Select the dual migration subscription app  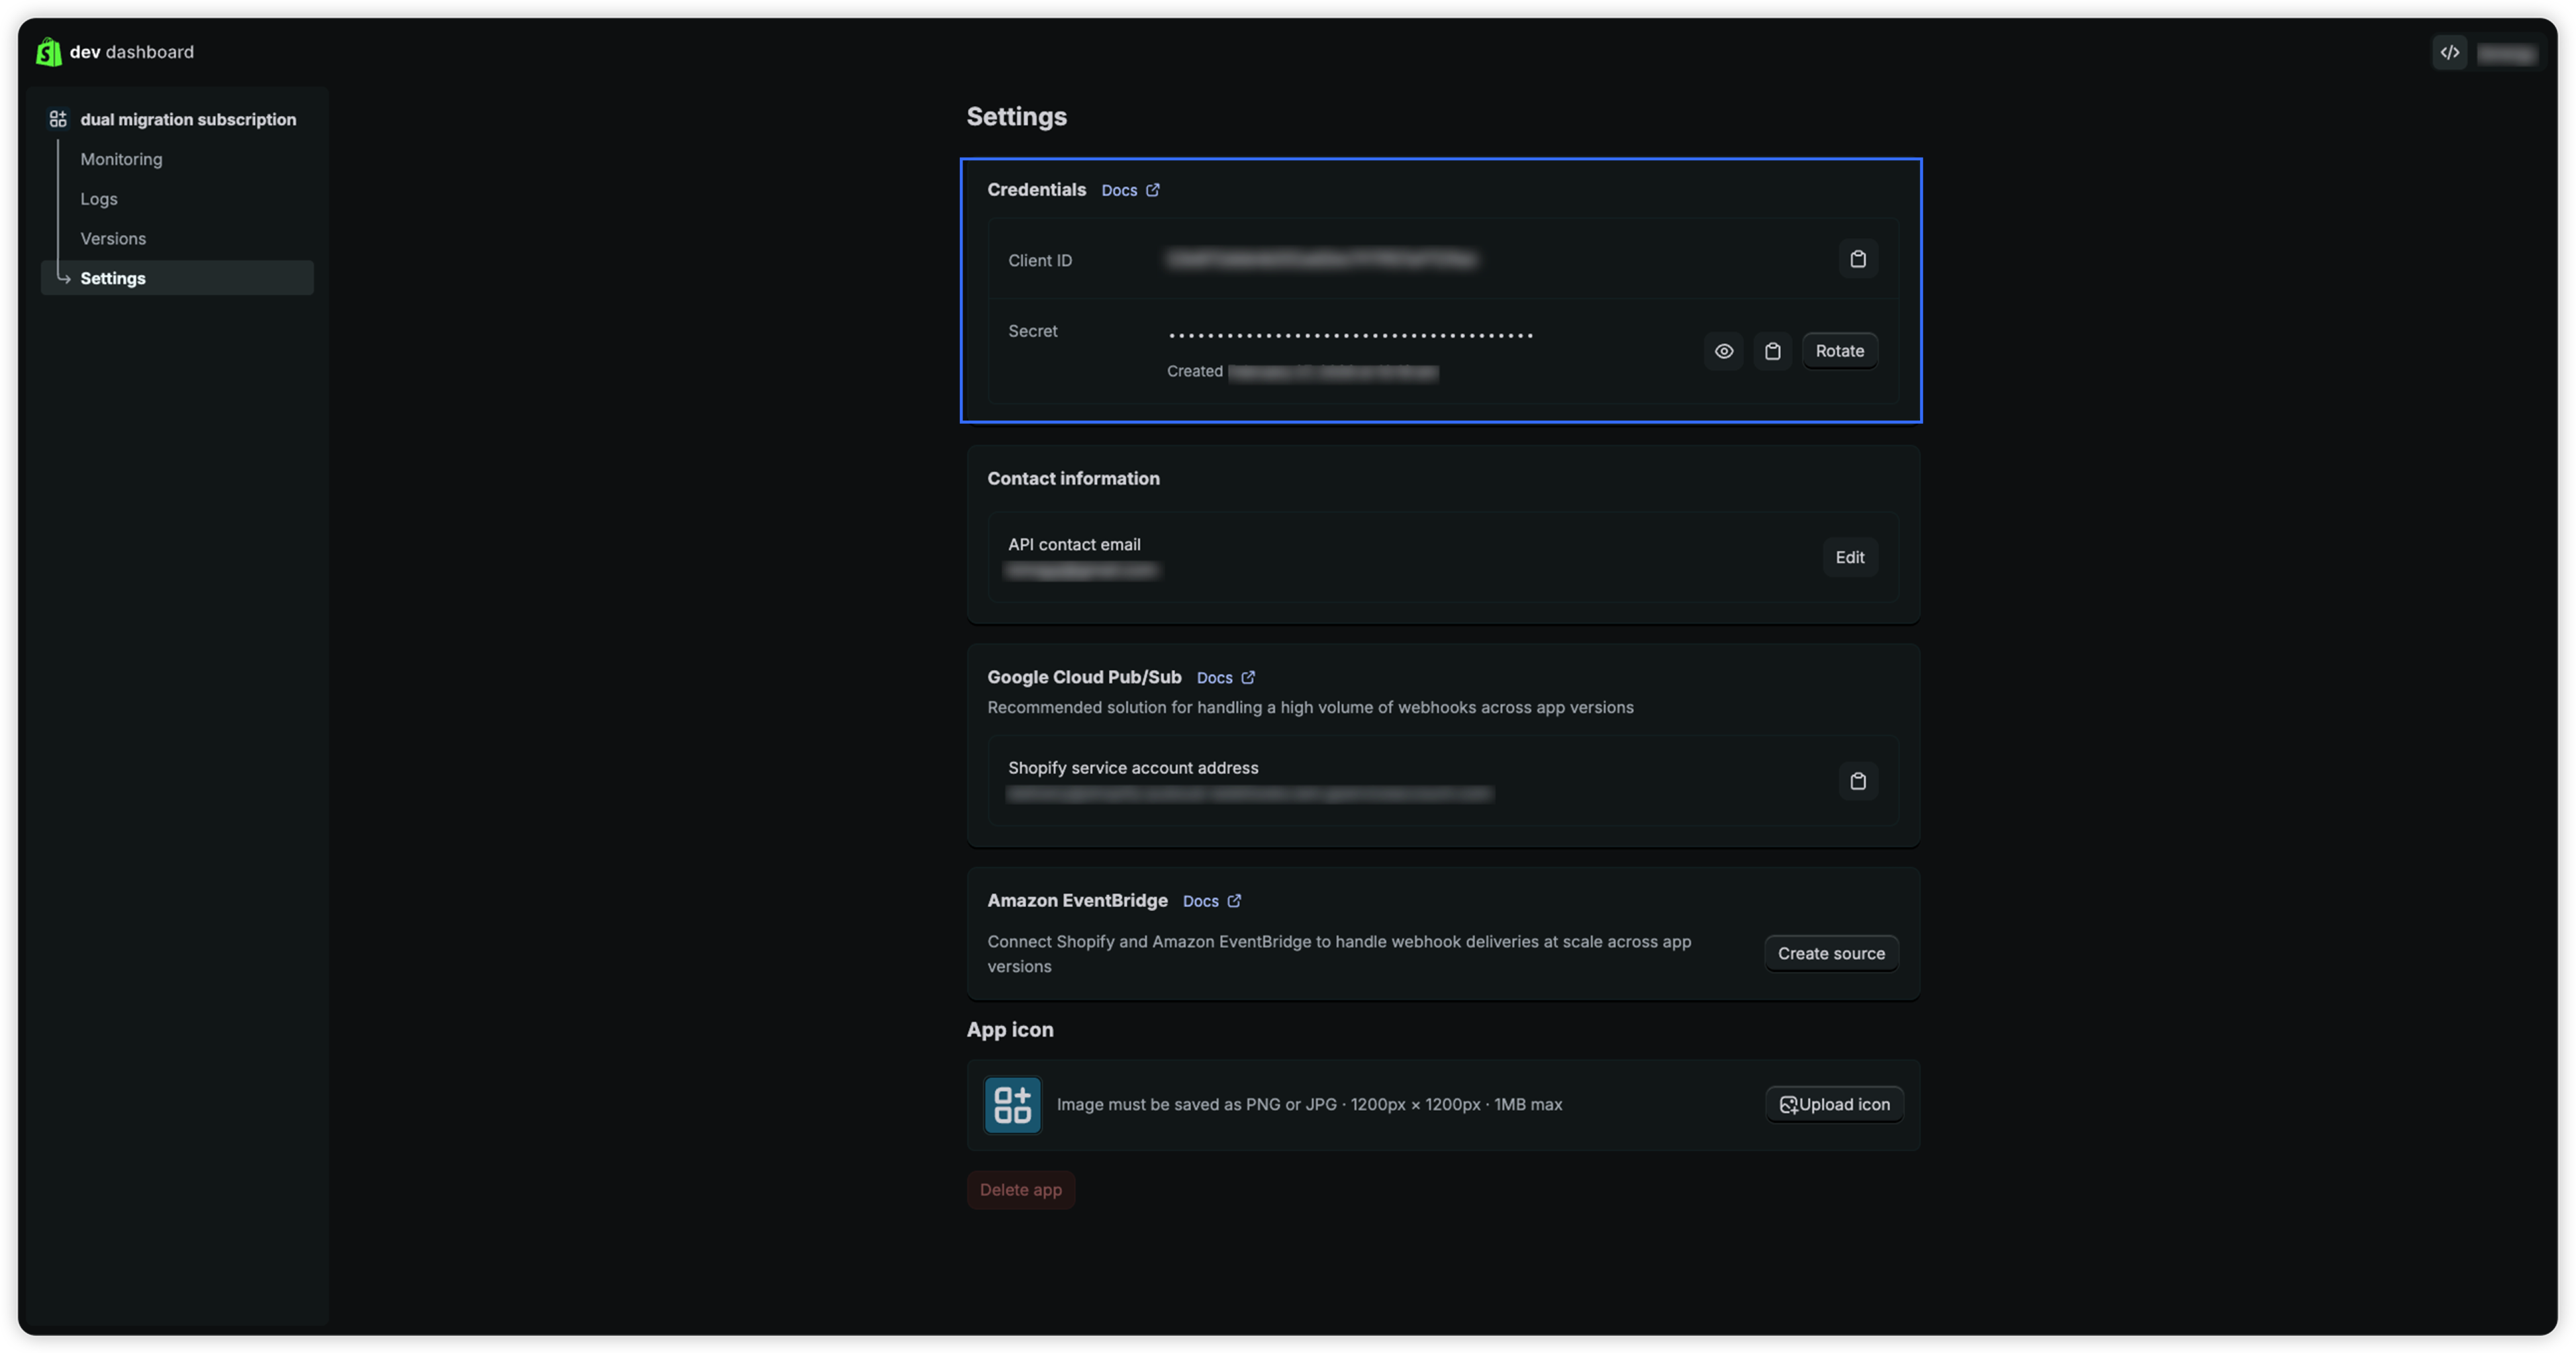pos(188,119)
